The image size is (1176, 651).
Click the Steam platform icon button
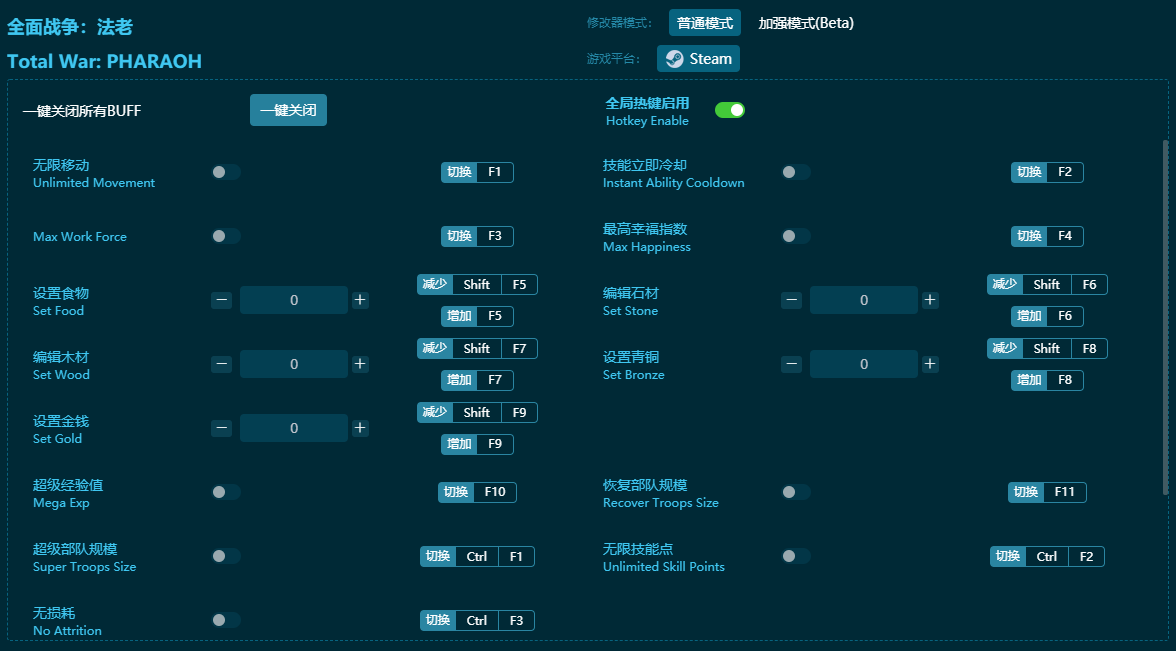[x=698, y=59]
